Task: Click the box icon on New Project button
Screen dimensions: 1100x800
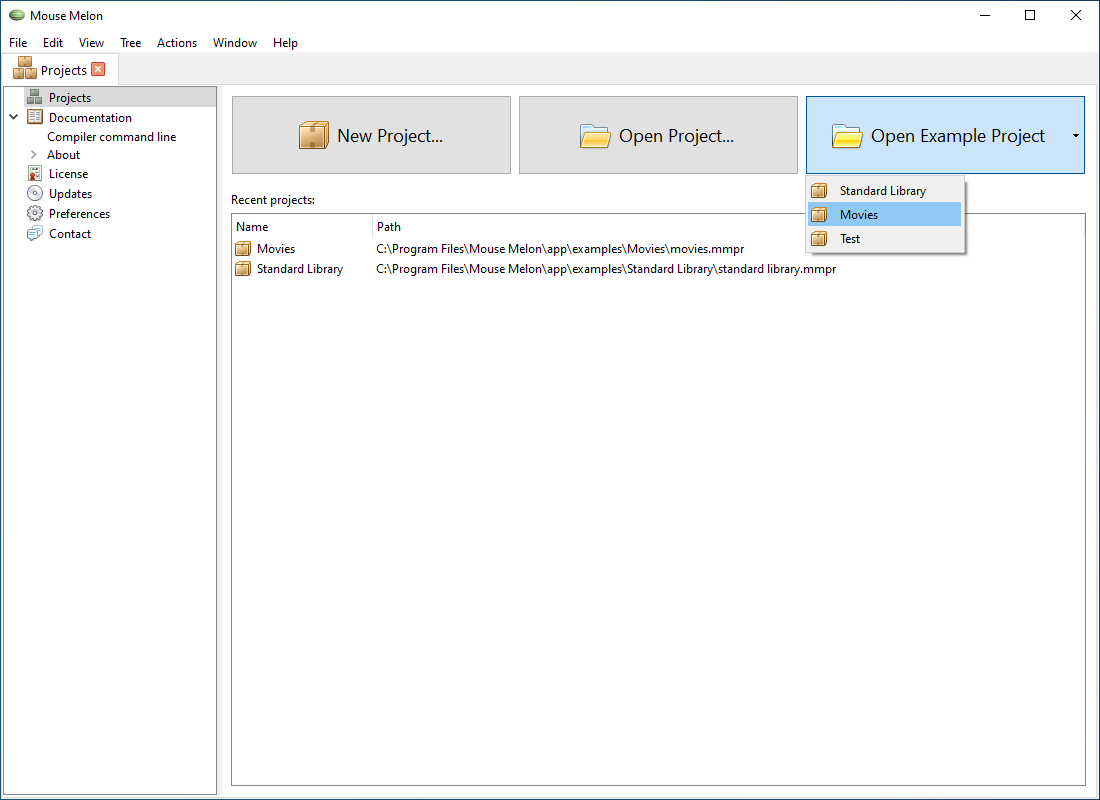Action: [x=313, y=135]
